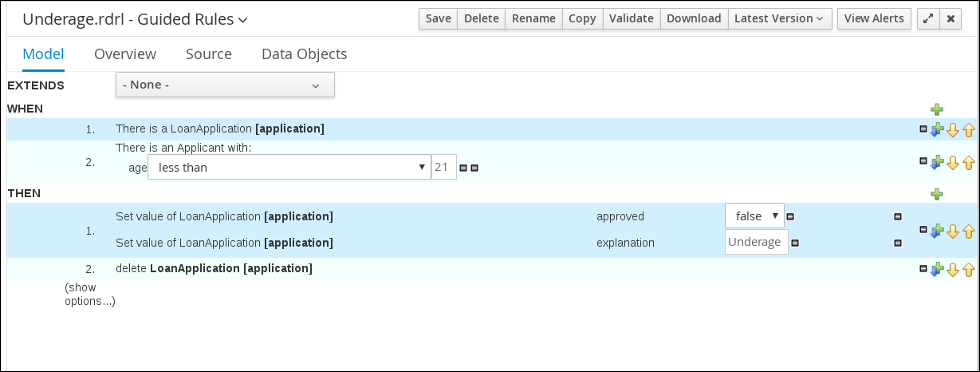The height and width of the screenshot is (372, 980).
Task: Click small icon next to Underage explanation field
Action: pyautogui.click(x=796, y=243)
